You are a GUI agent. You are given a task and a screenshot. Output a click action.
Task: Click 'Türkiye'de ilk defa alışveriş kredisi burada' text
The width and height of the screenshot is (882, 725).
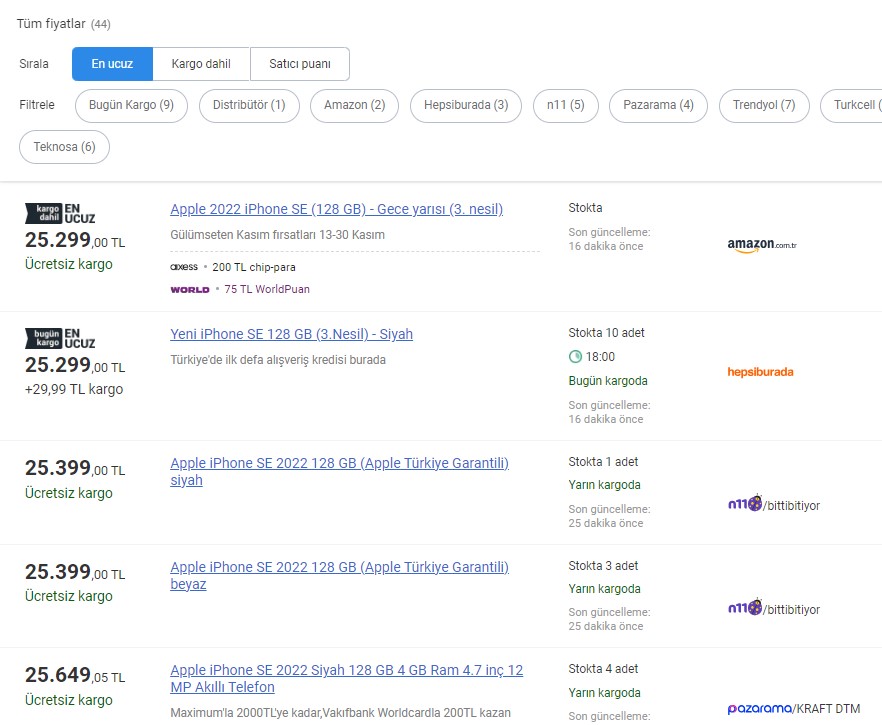coord(278,360)
